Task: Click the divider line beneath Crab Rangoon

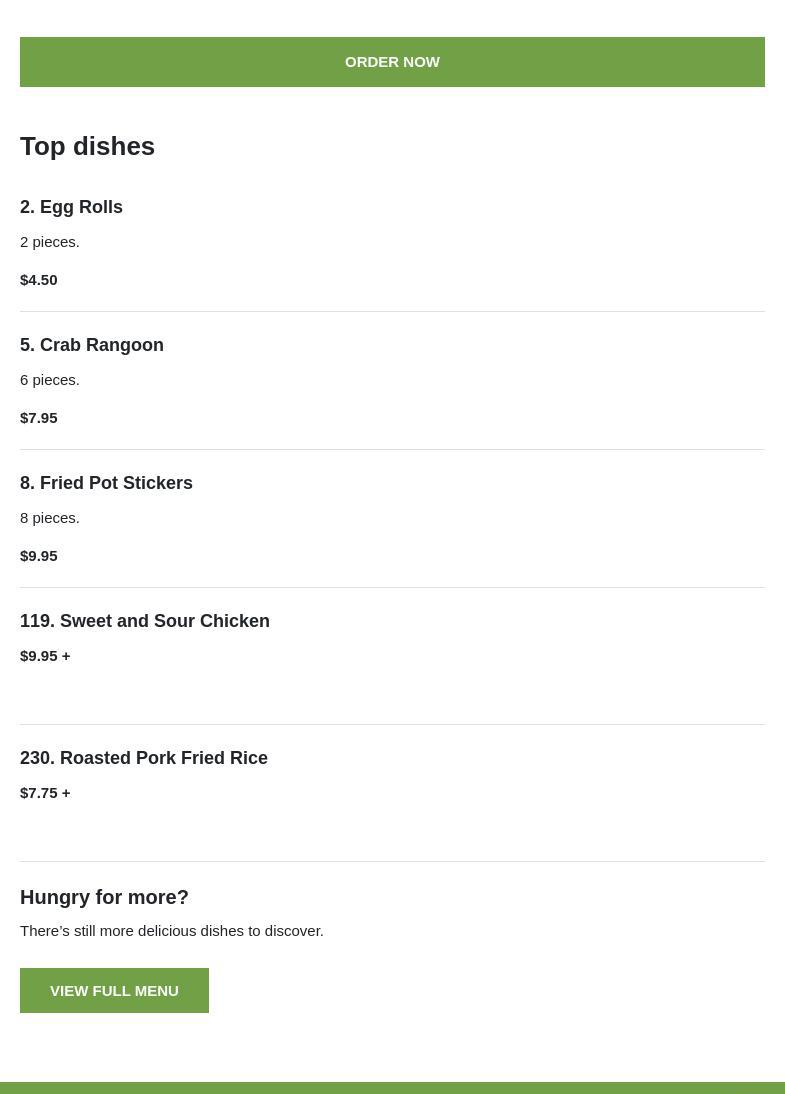Action: click(x=392, y=450)
